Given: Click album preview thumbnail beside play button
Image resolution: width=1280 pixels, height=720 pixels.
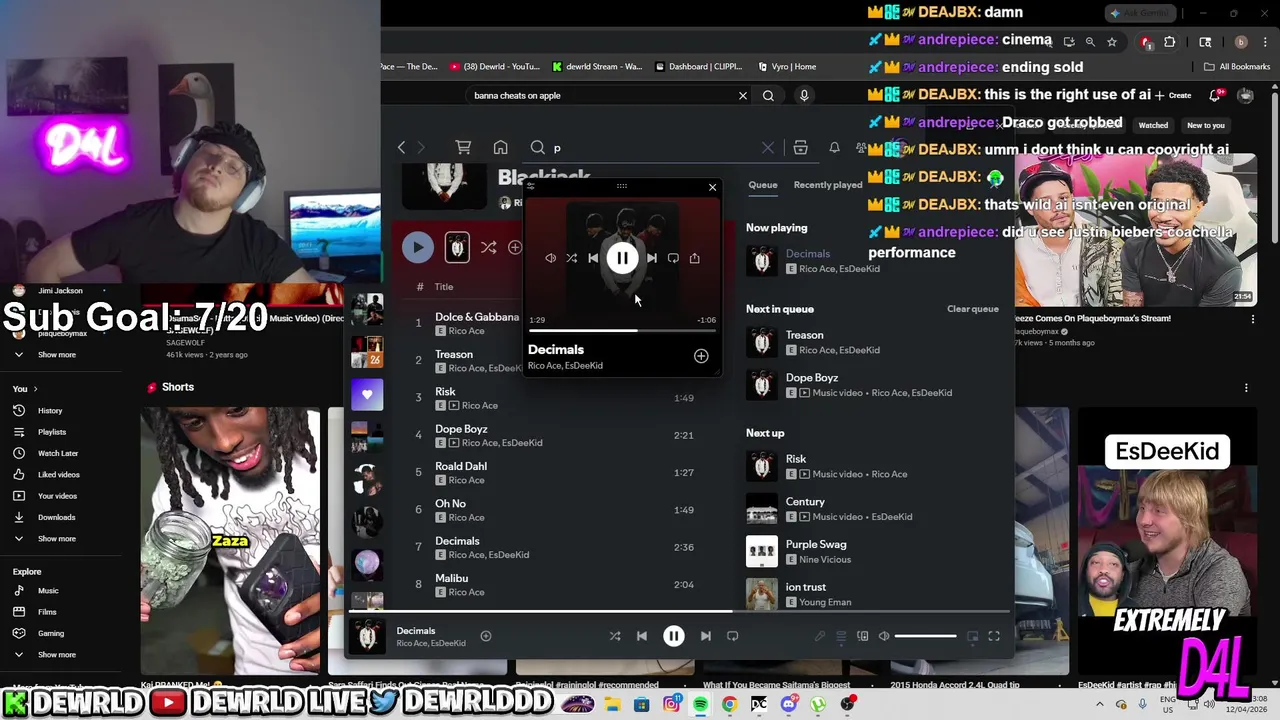Looking at the screenshot, I should click(x=457, y=247).
